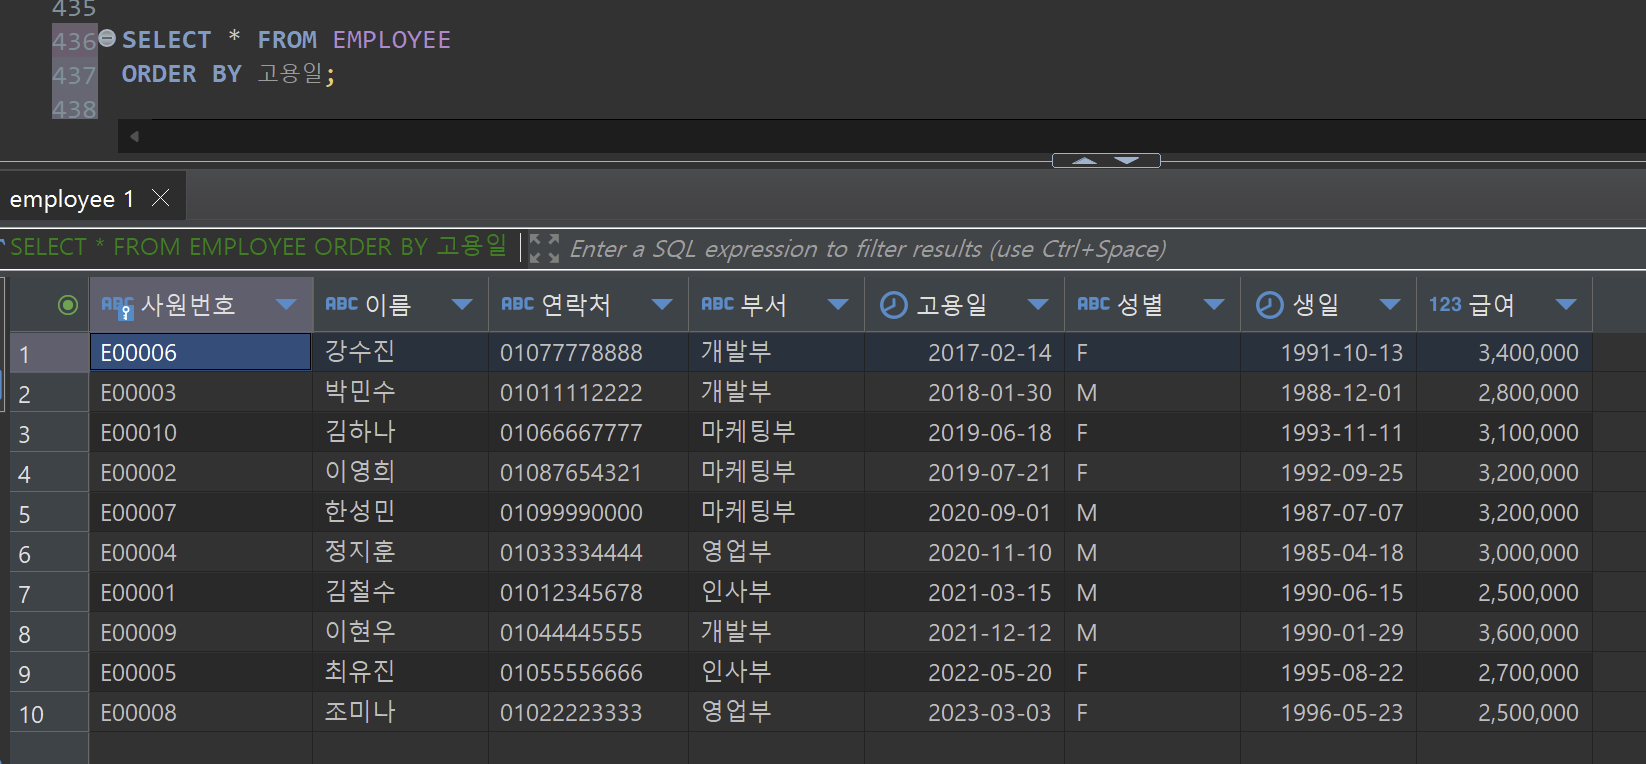Screen dimensions: 1646x764
Task: Open 생일 column filter dropdown
Action: [x=1390, y=305]
